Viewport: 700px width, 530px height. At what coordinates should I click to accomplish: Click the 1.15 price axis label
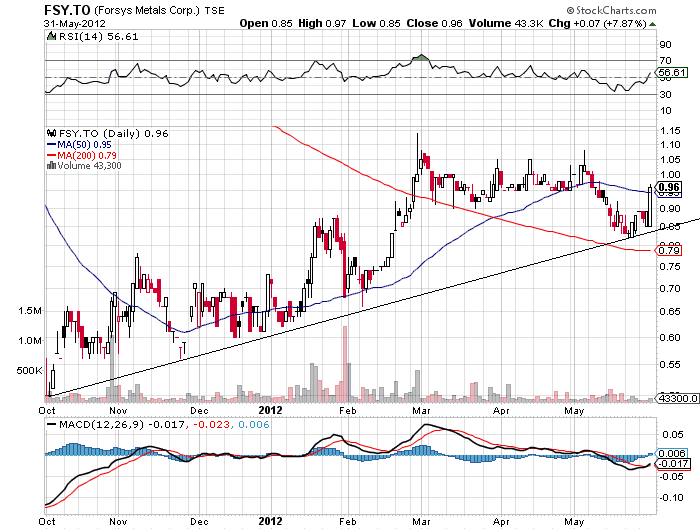pyautogui.click(x=670, y=130)
